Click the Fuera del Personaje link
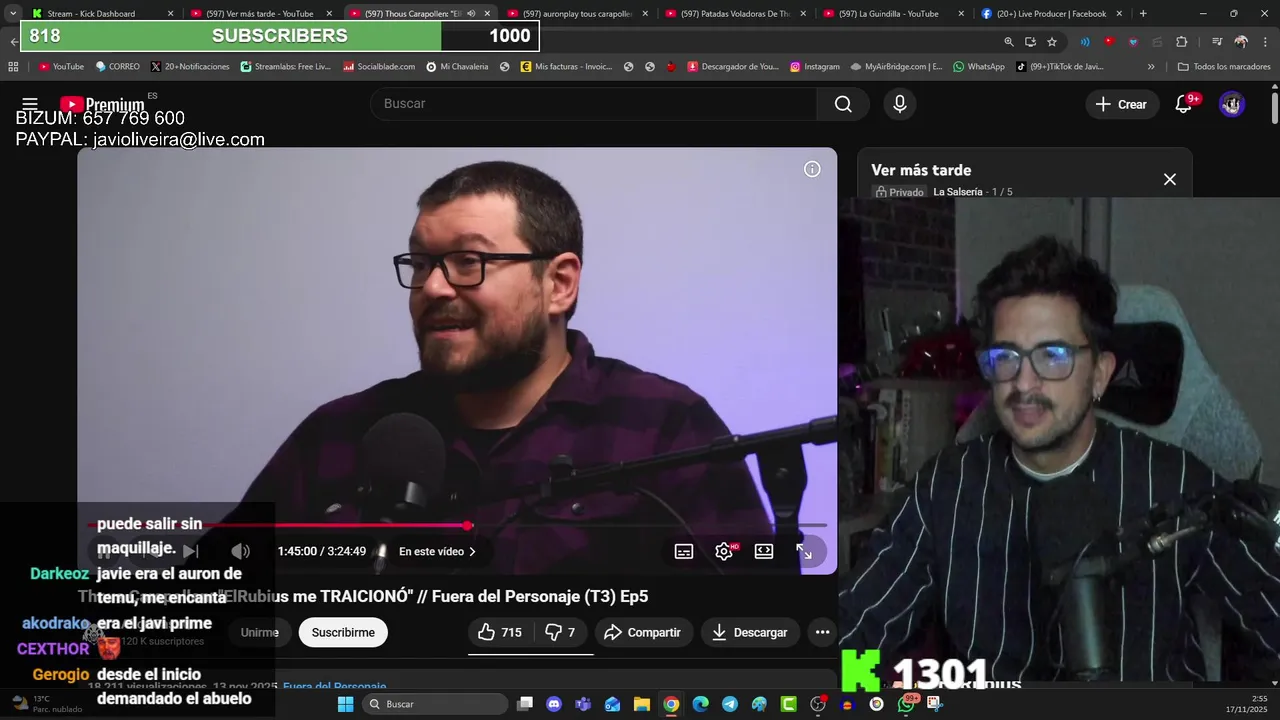Image resolution: width=1280 pixels, height=720 pixels. 334,687
